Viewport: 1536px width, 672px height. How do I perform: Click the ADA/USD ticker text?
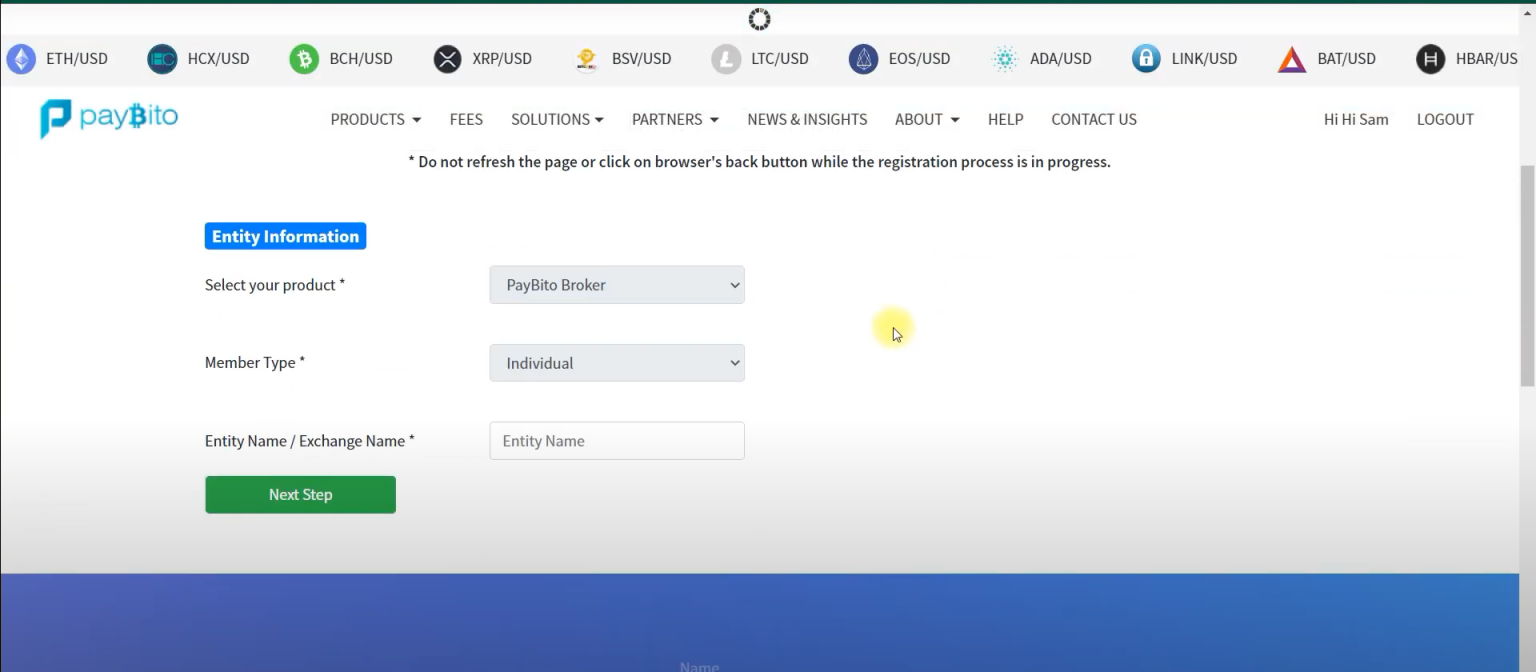coord(1061,59)
